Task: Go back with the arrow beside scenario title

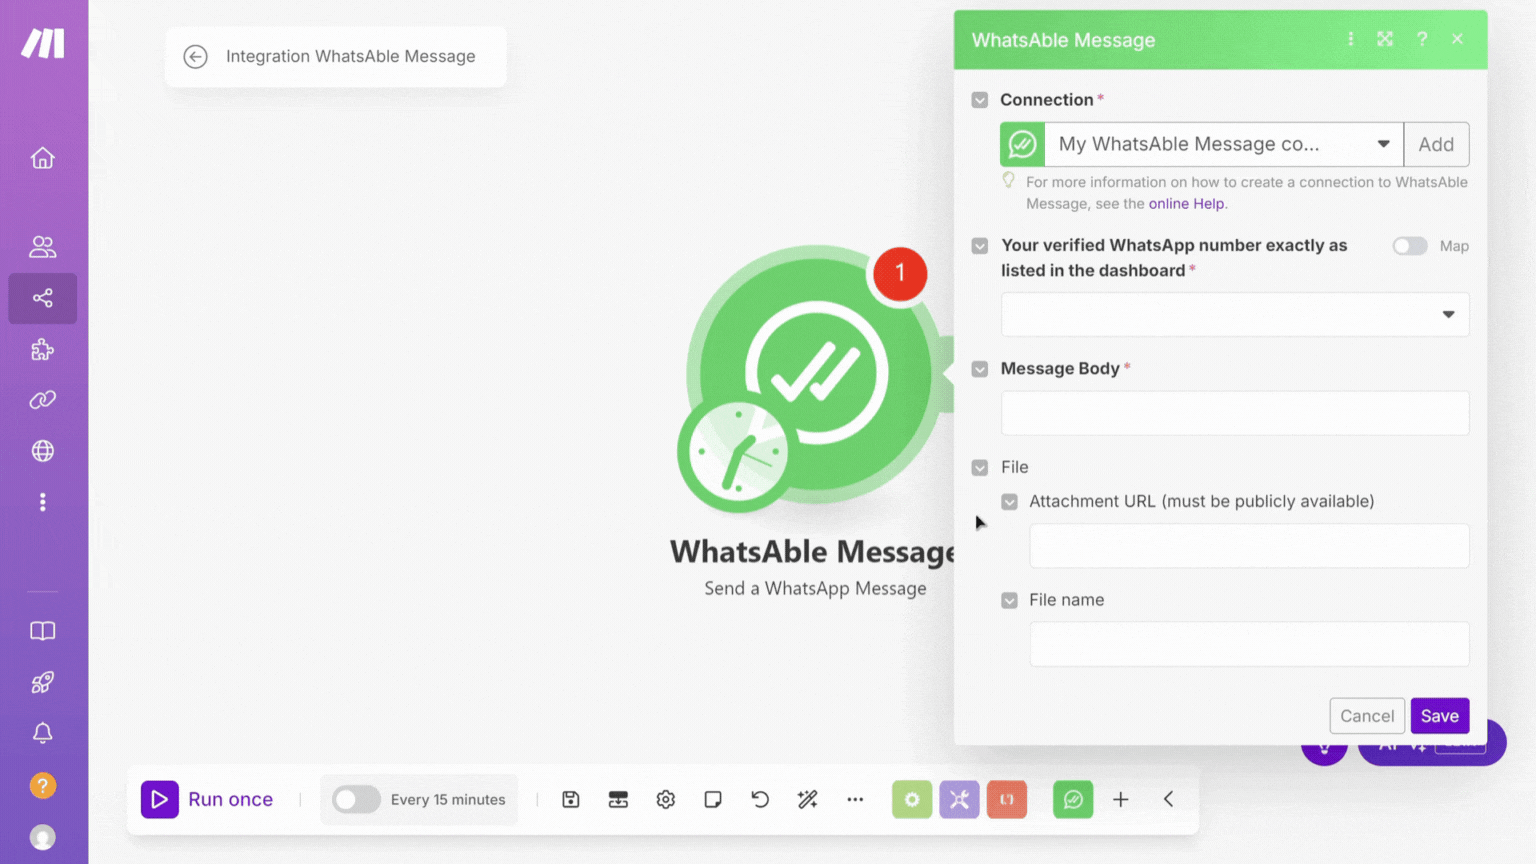Action: 196,57
